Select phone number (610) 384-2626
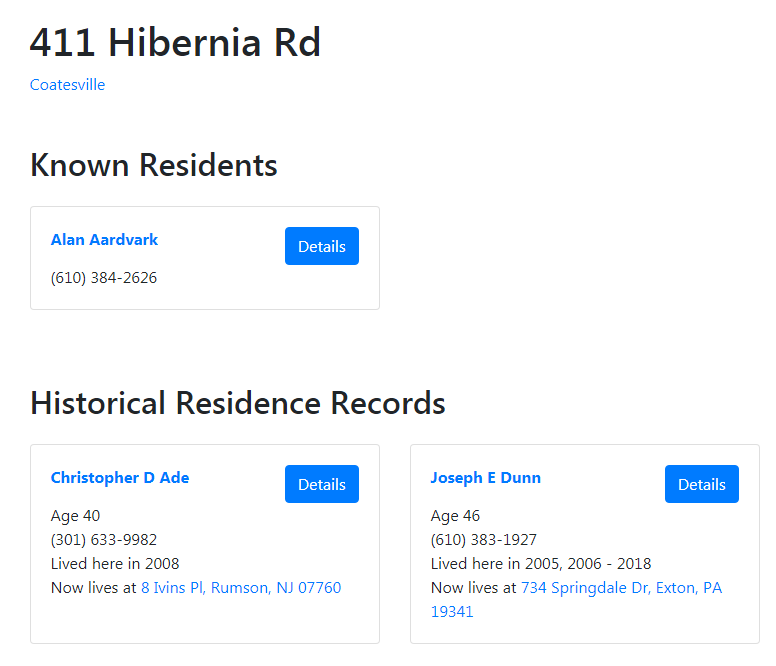The image size is (776, 666). coord(104,278)
